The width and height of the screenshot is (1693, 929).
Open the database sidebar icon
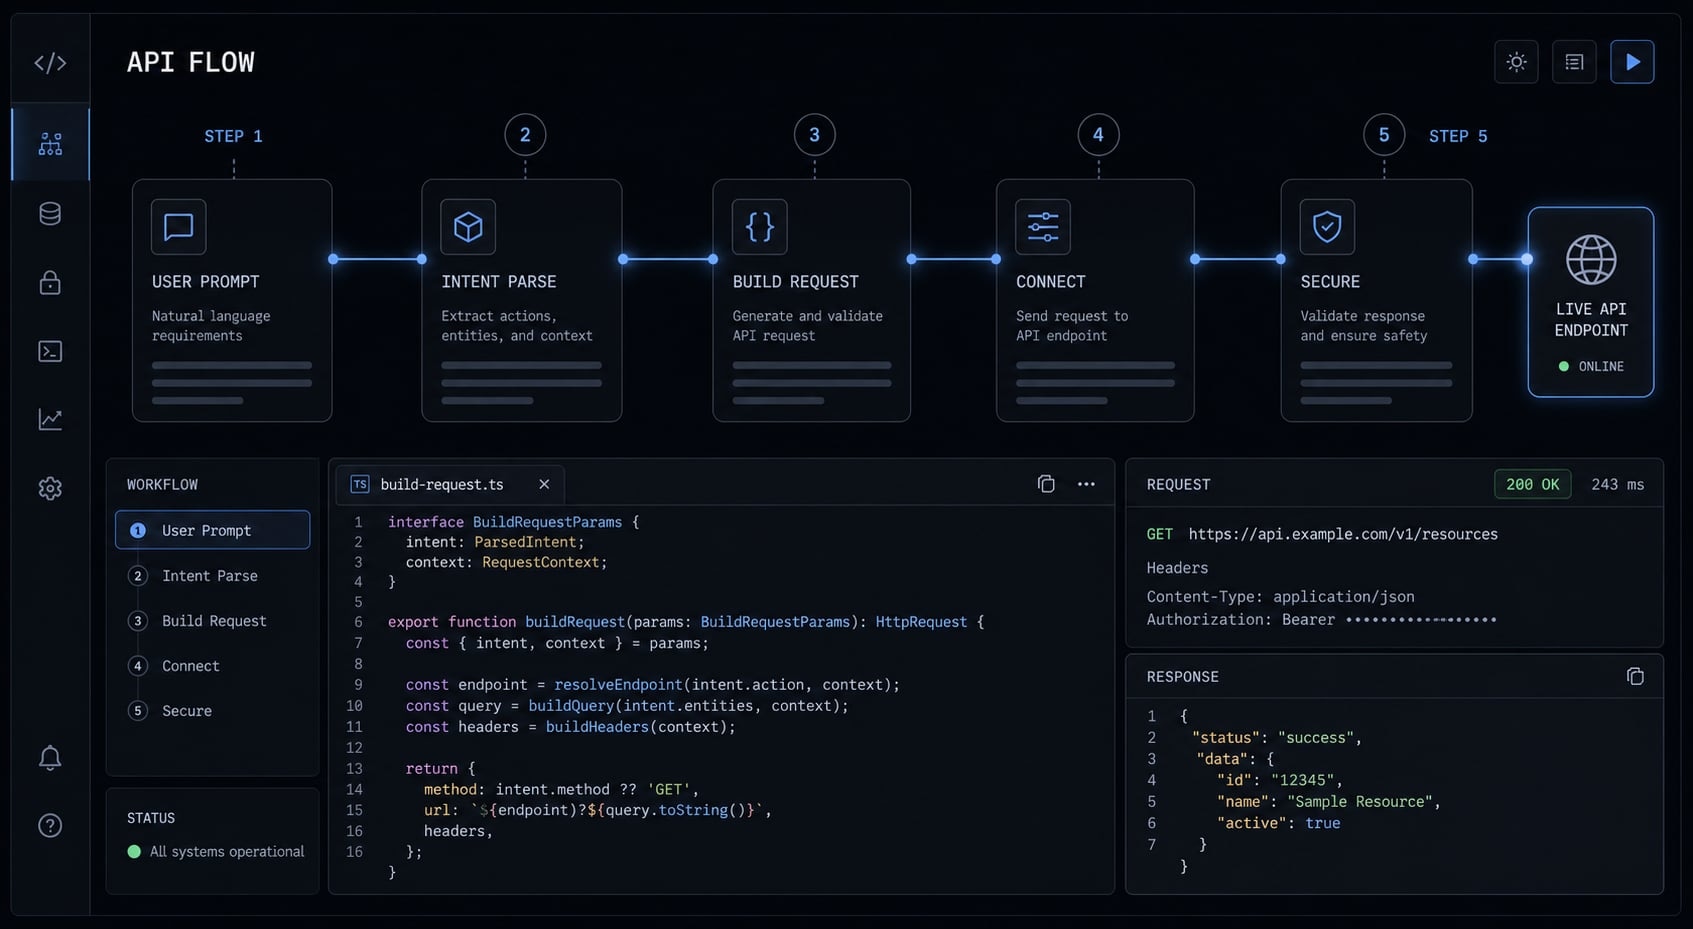point(50,214)
